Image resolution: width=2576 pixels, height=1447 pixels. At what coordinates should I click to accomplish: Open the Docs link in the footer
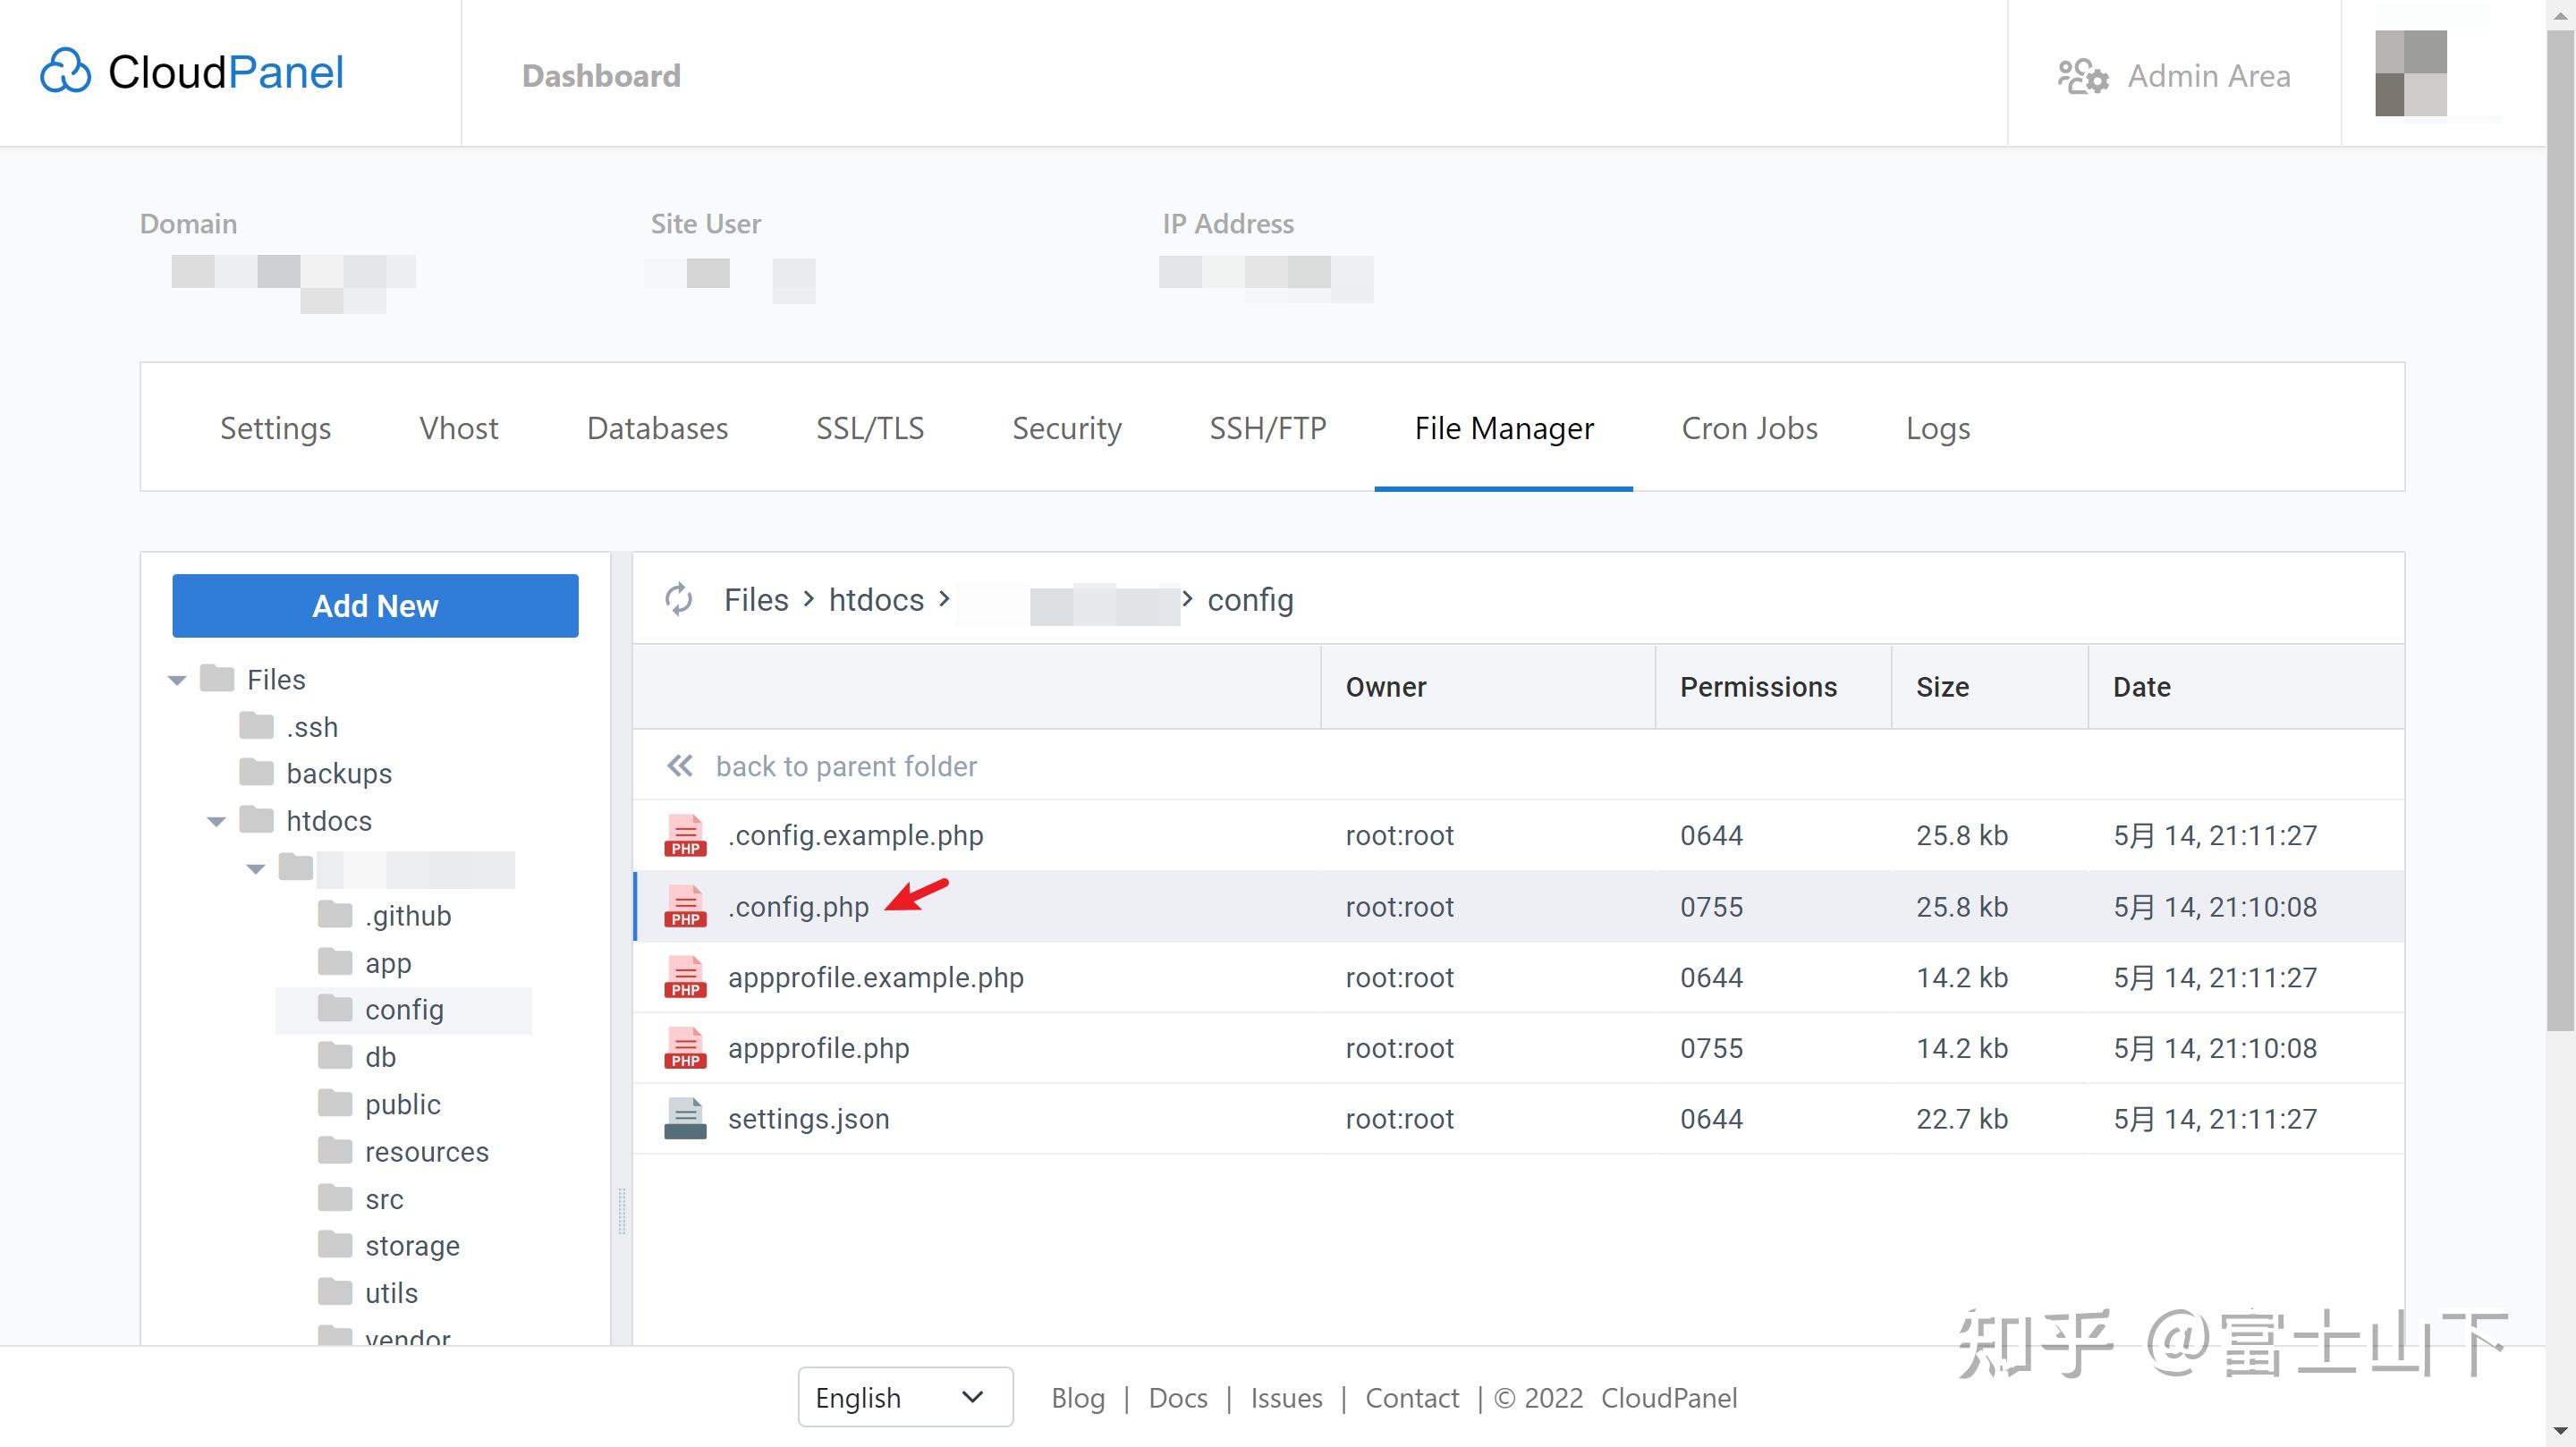click(1177, 1397)
